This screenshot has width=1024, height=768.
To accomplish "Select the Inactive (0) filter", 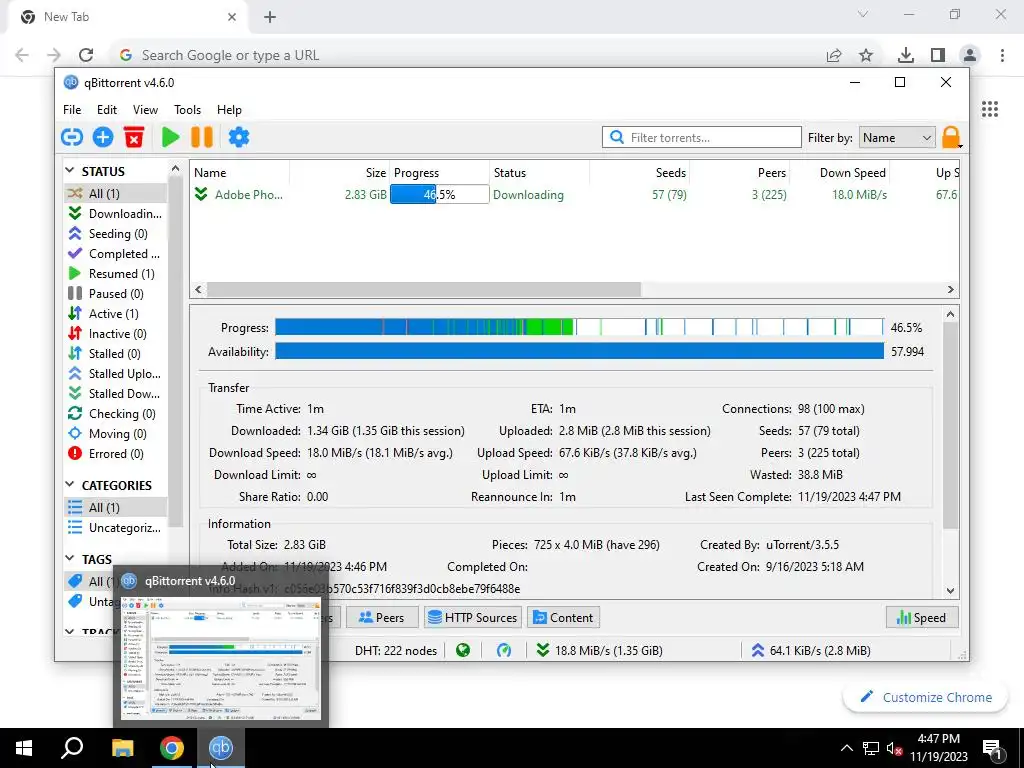I will pyautogui.click(x=116, y=334).
